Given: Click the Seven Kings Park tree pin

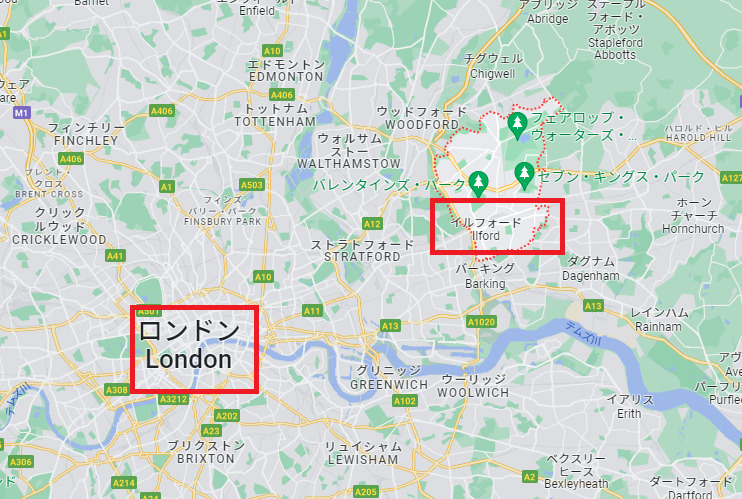Looking at the screenshot, I should 524,175.
